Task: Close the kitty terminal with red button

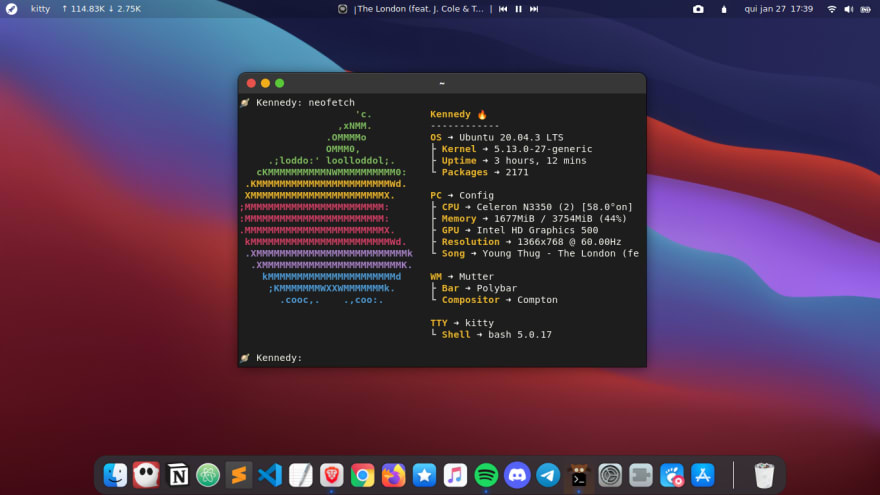Action: tap(251, 83)
